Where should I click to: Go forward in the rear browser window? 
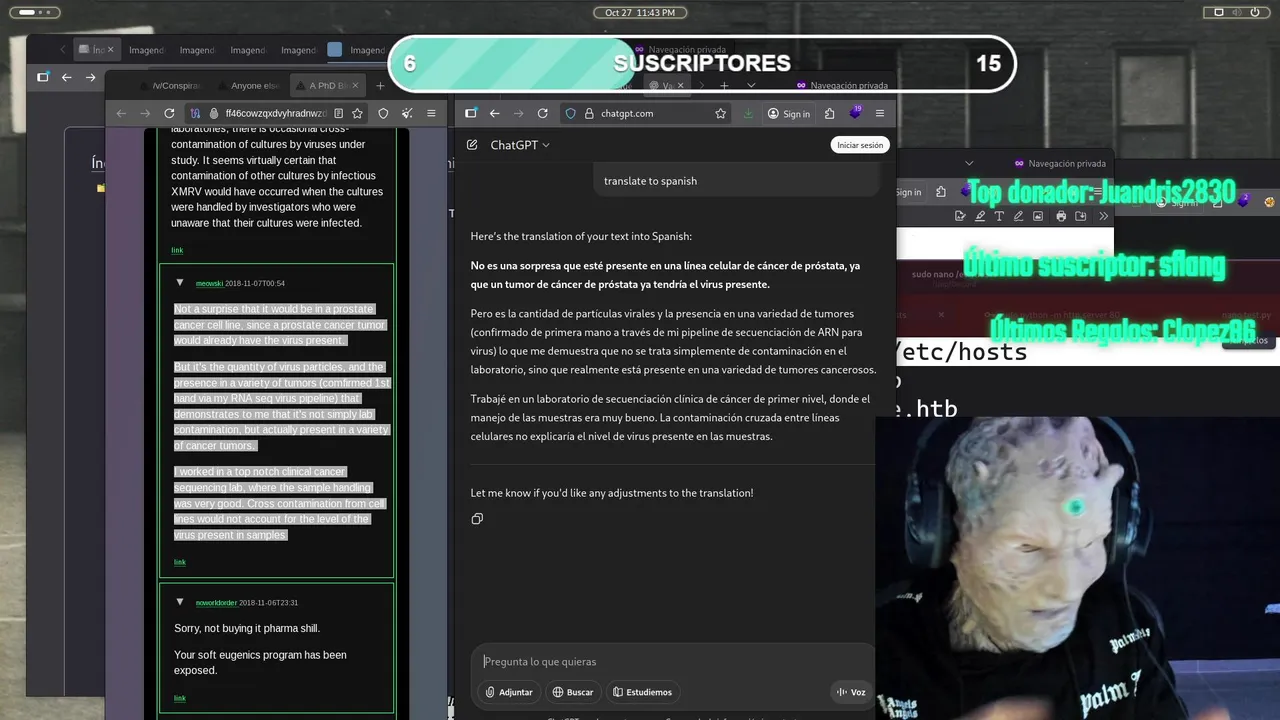91,77
